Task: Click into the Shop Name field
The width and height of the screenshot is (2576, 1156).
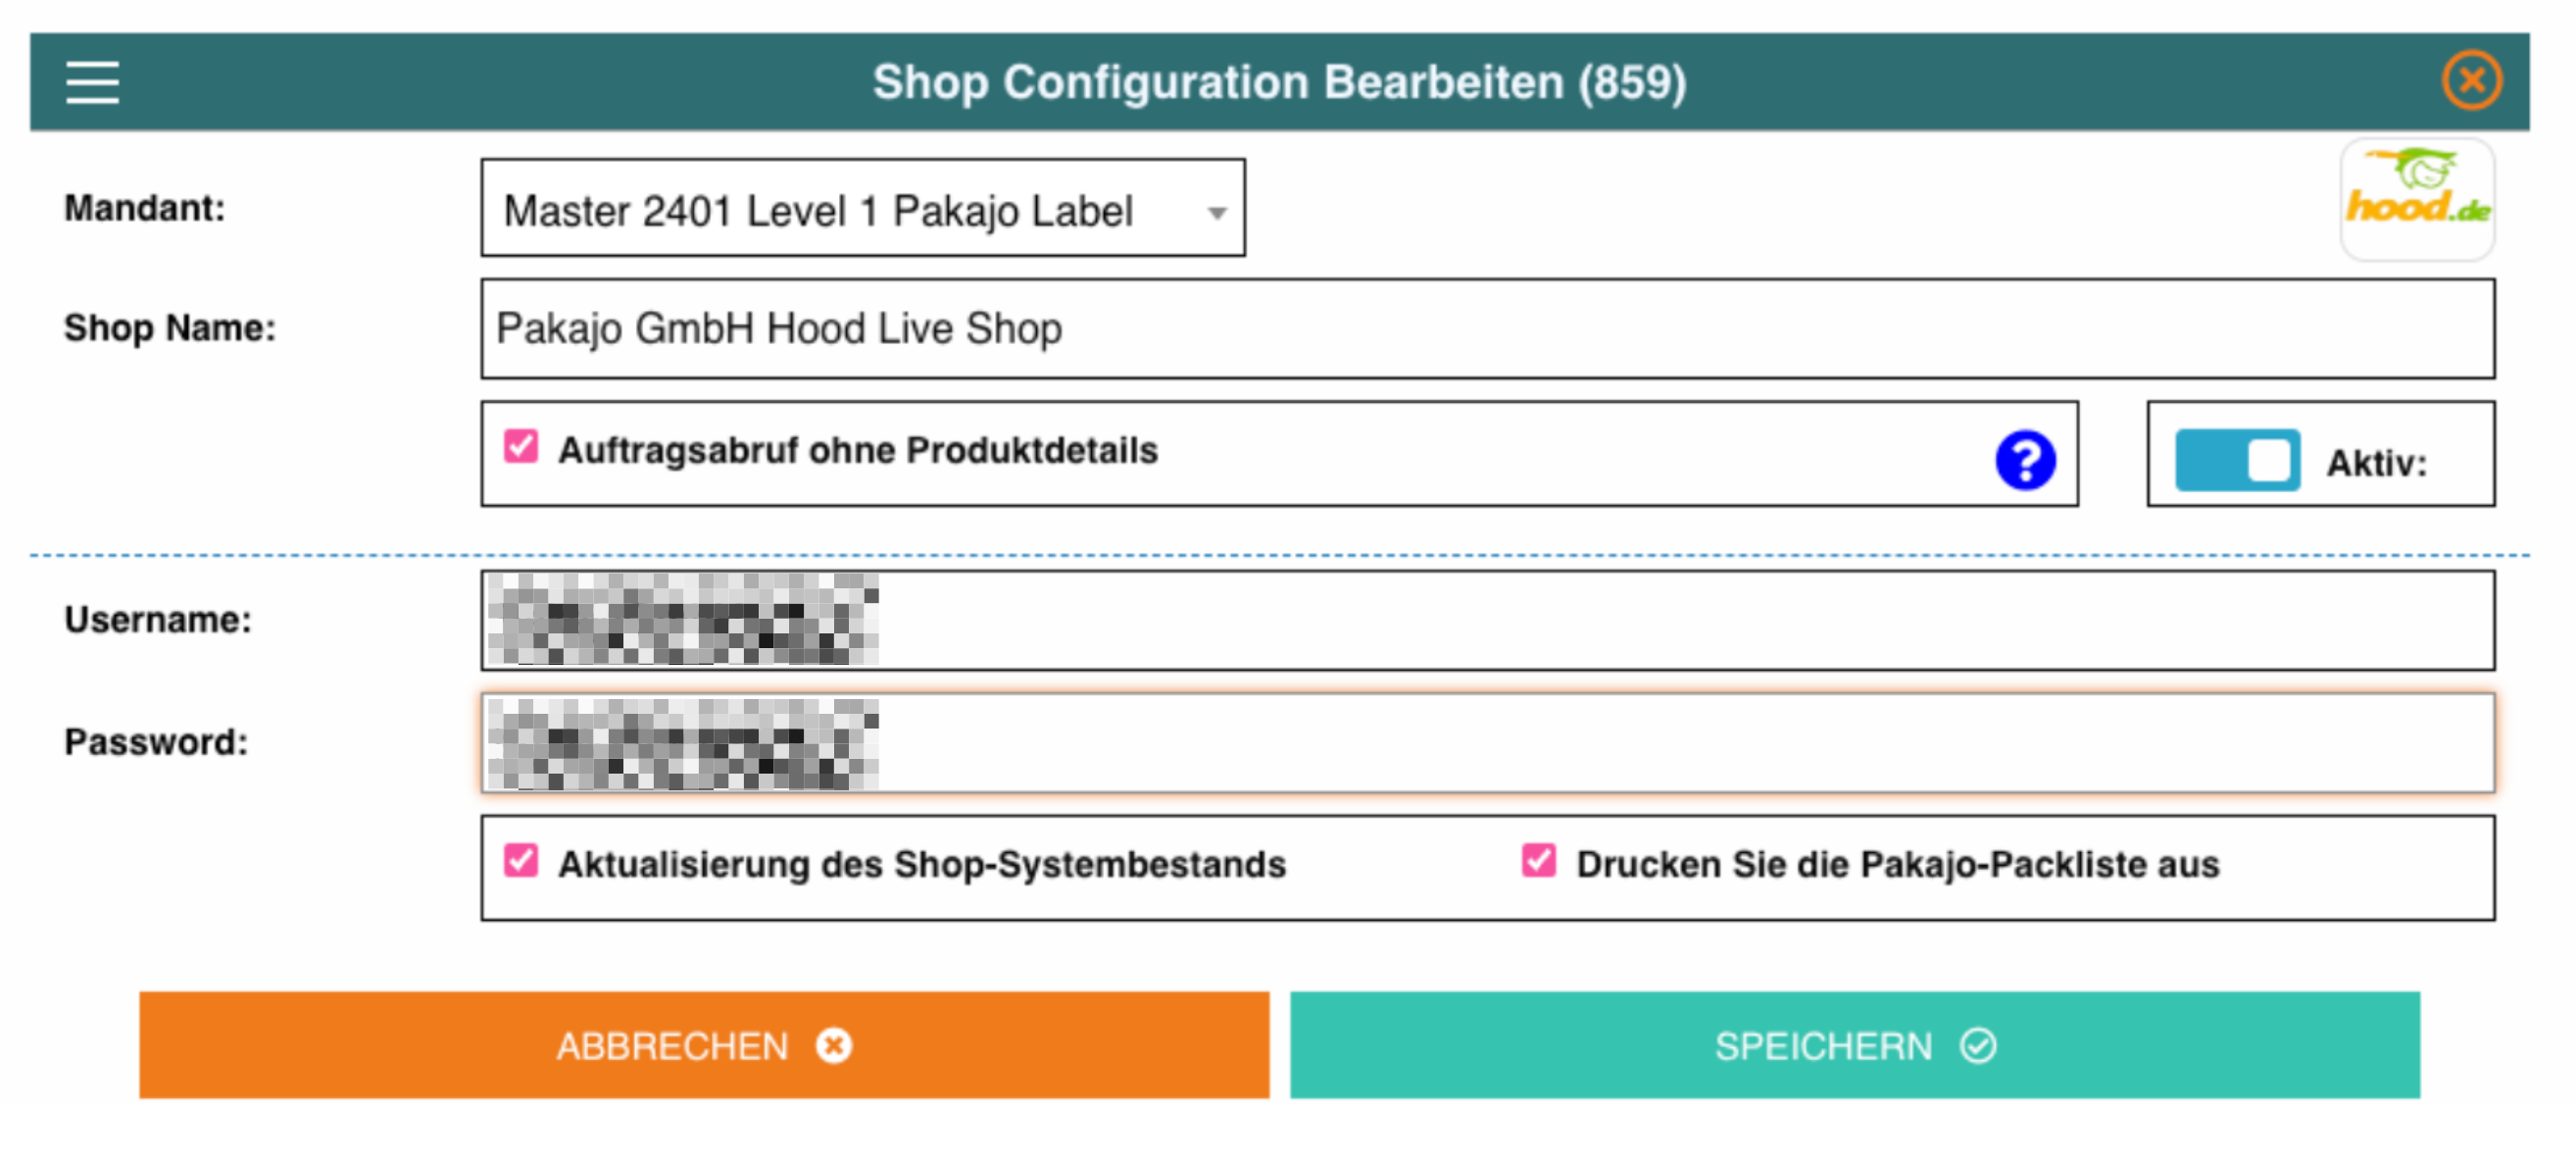Action: point(1486,329)
